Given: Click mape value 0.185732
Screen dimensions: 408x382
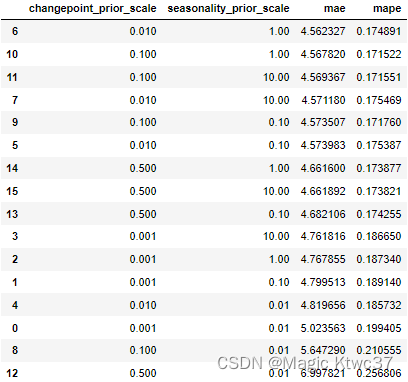Looking at the screenshot, I should coord(379,305).
